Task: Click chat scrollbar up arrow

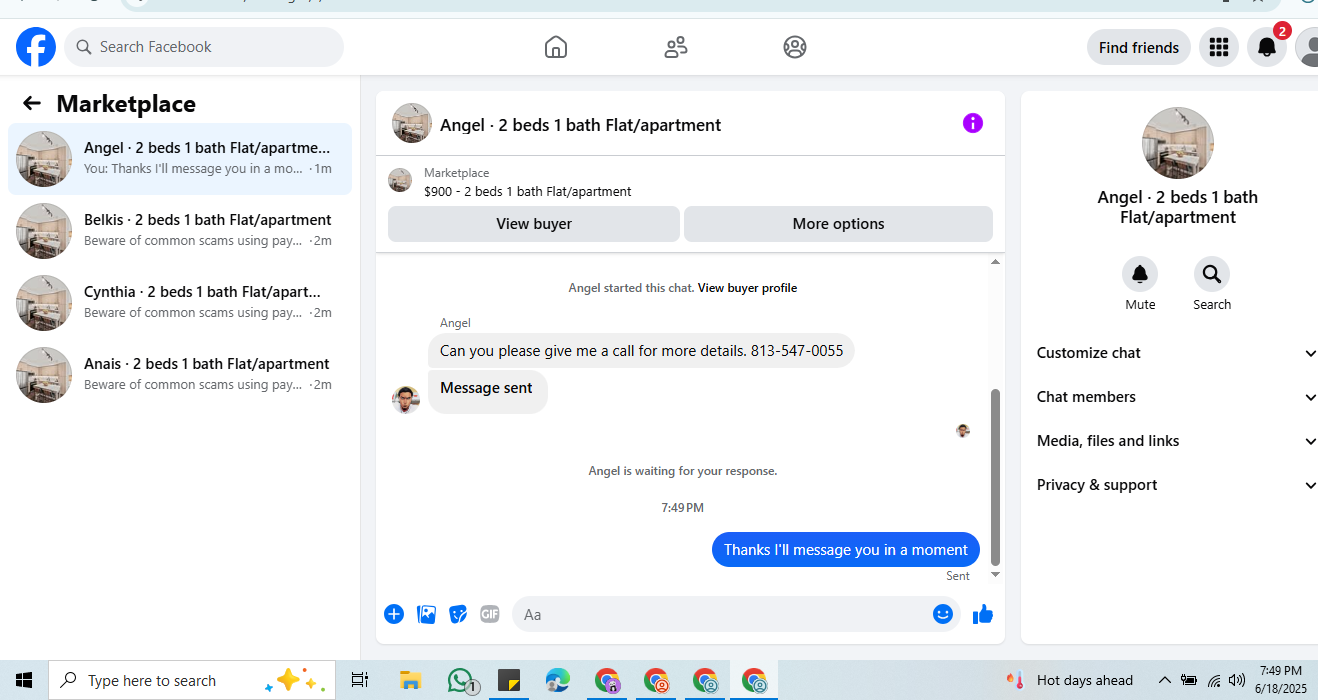Action: [995, 262]
